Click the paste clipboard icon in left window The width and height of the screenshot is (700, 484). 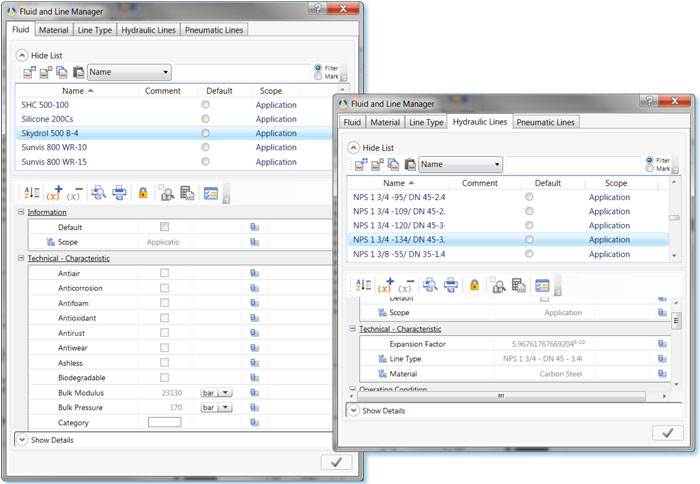click(78, 72)
